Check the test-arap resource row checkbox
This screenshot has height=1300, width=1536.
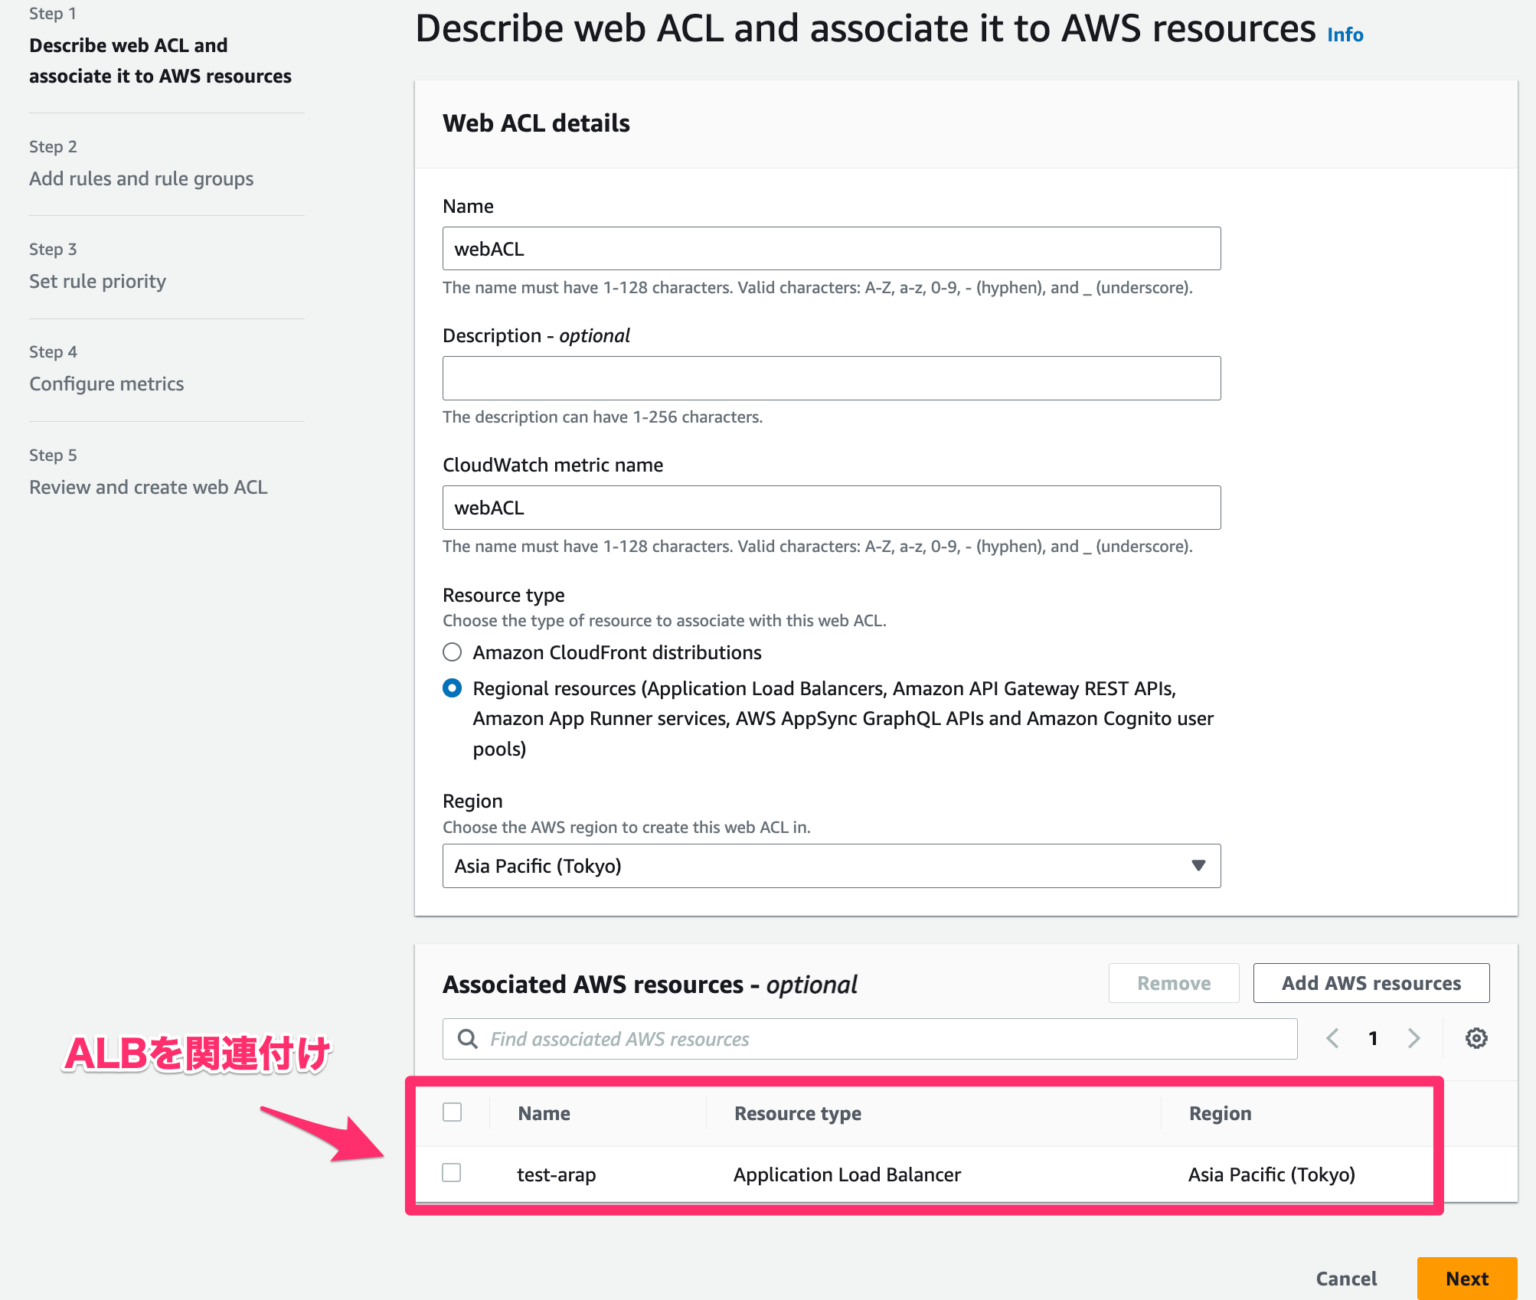[451, 1173]
